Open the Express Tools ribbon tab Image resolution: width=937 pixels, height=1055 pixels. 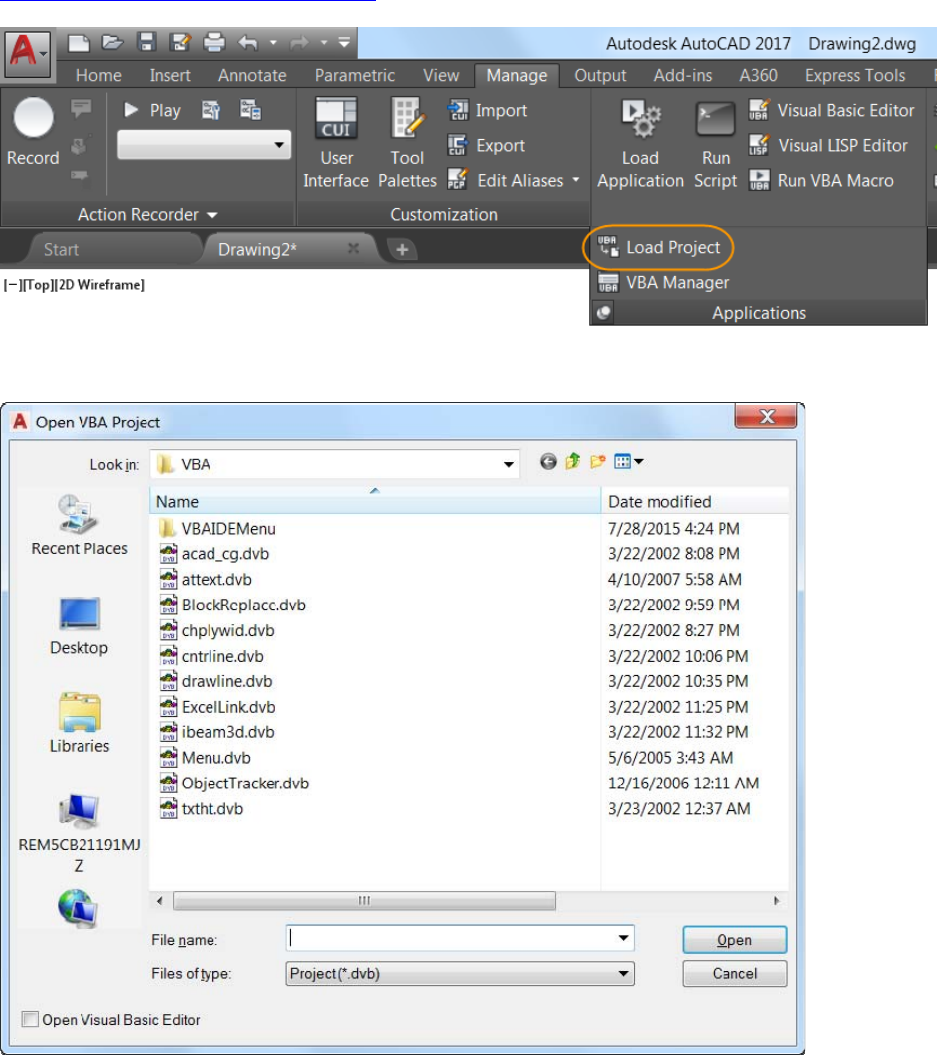point(855,75)
